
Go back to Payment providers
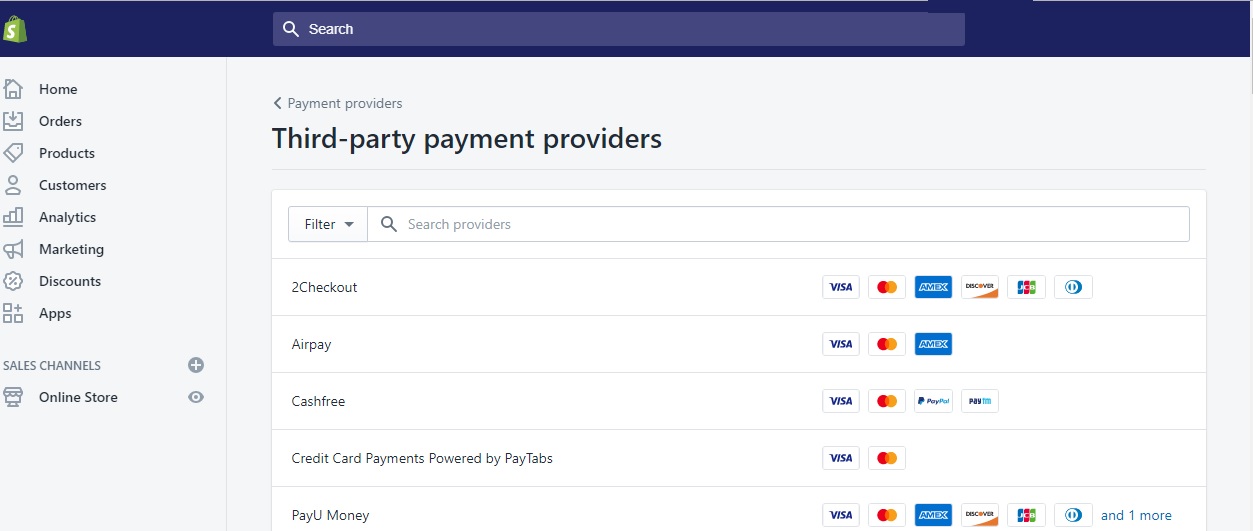[338, 103]
